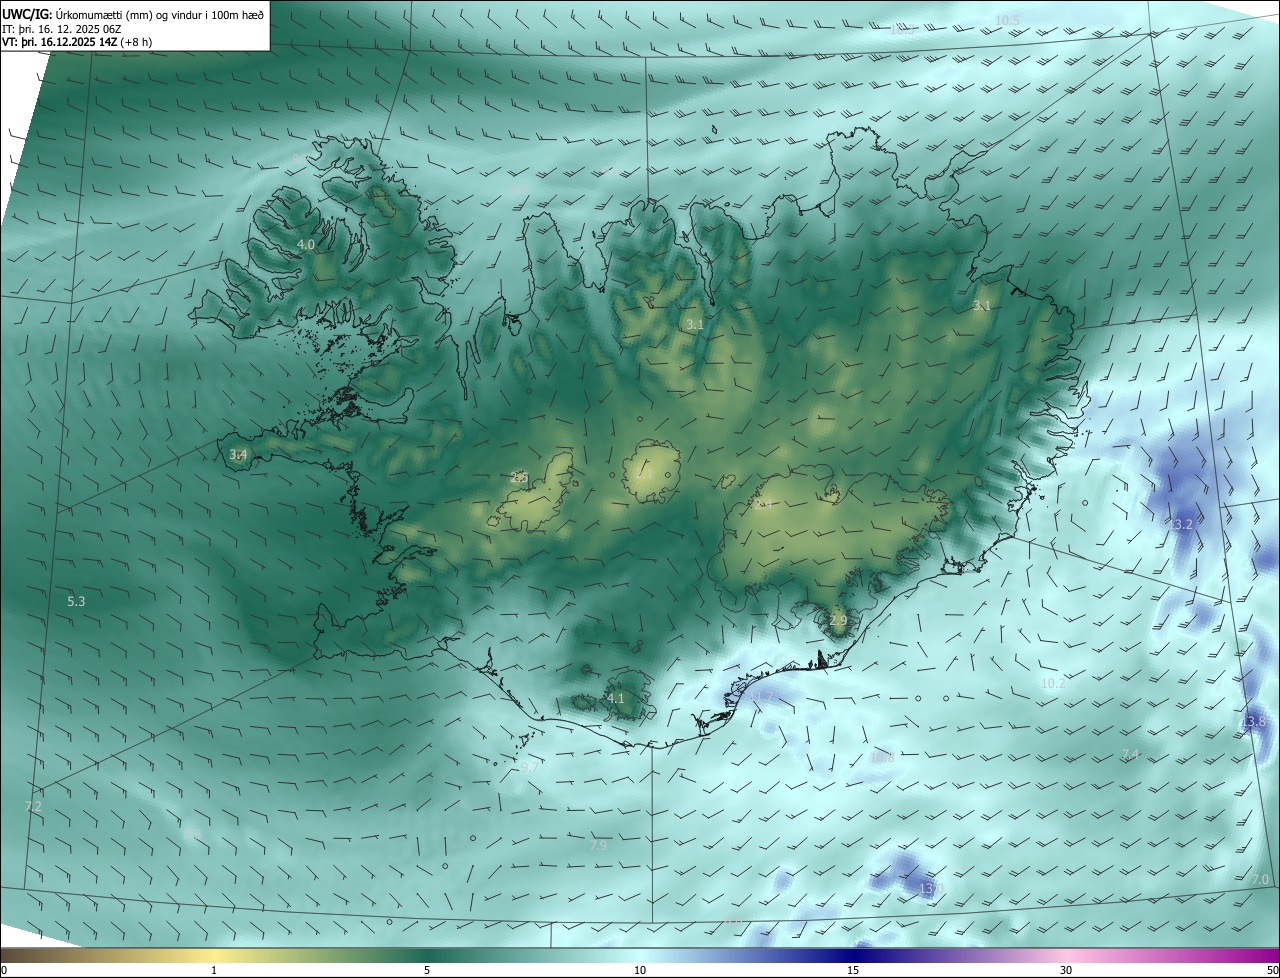Click the color scale tick label 0

tap(4, 970)
